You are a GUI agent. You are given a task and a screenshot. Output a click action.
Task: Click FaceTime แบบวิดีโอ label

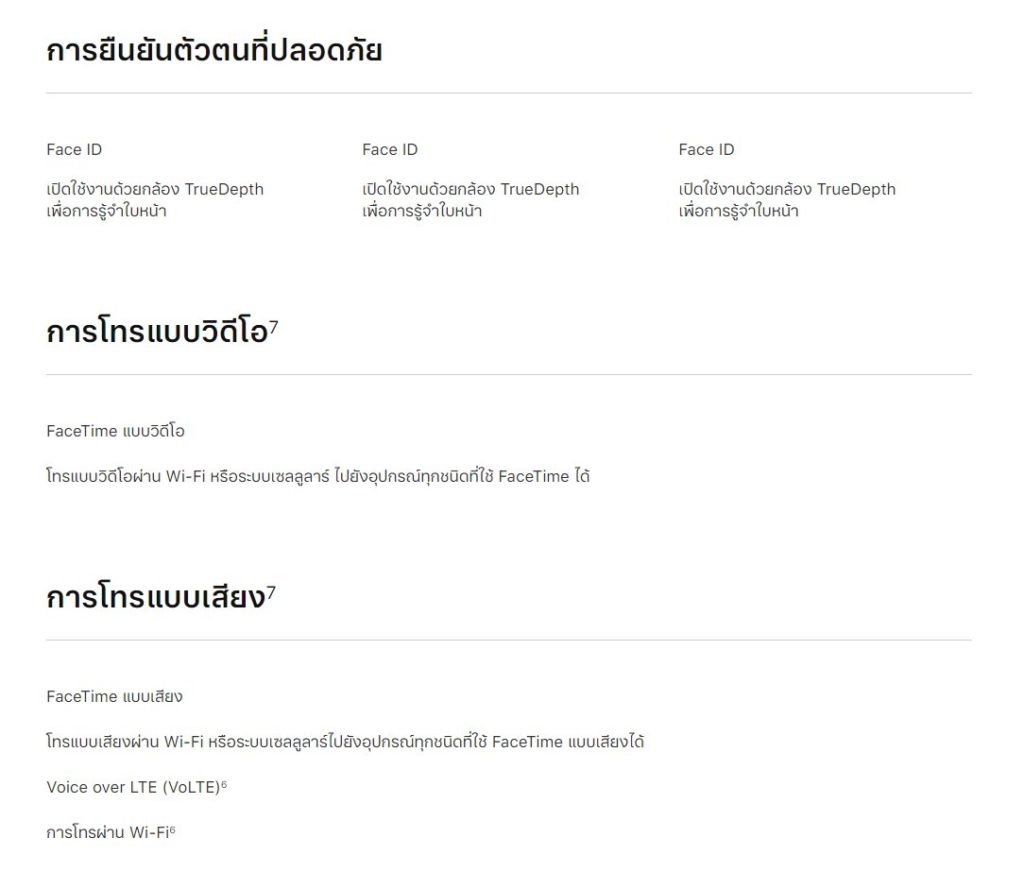pos(116,431)
